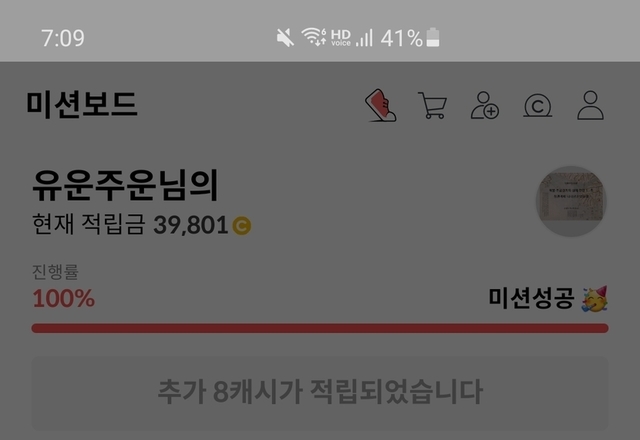The image size is (640, 440).
Task: Tap the 7:09 clock in status bar
Action: tap(62, 38)
